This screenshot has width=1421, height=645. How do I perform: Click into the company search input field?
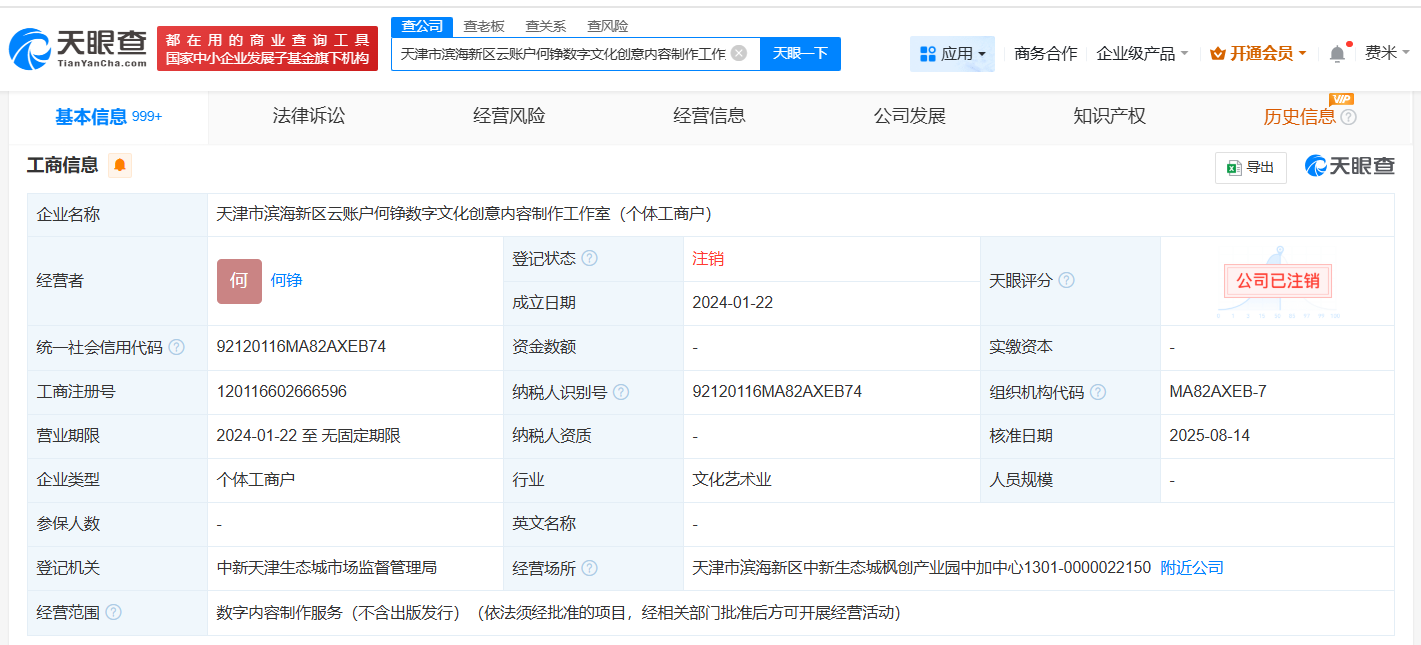562,54
